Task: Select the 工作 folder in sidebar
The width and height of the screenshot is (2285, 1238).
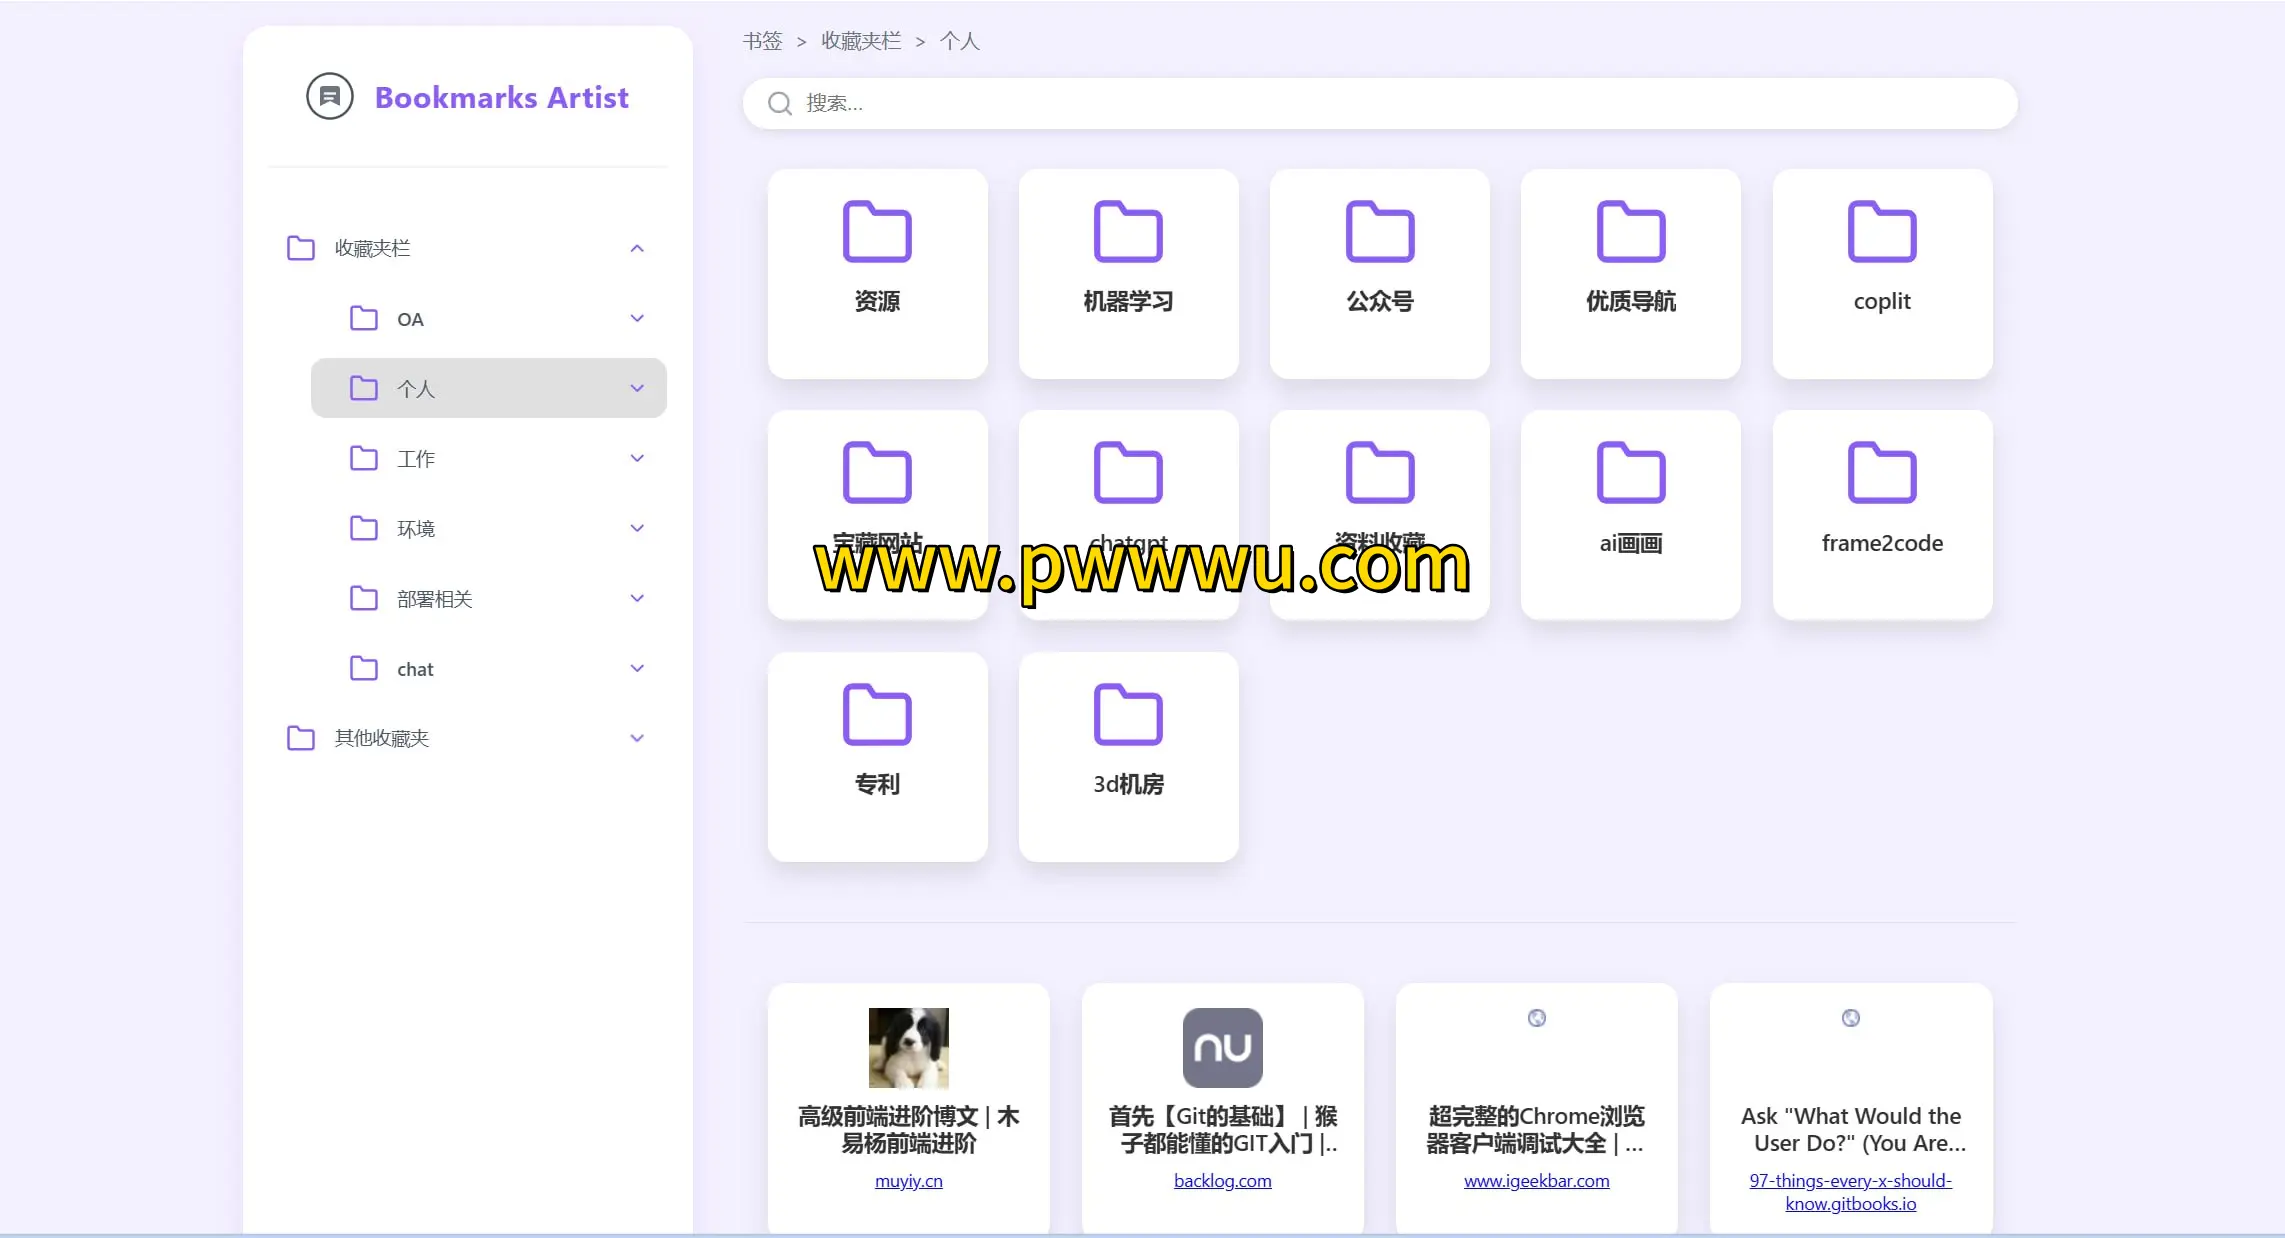Action: click(x=416, y=459)
